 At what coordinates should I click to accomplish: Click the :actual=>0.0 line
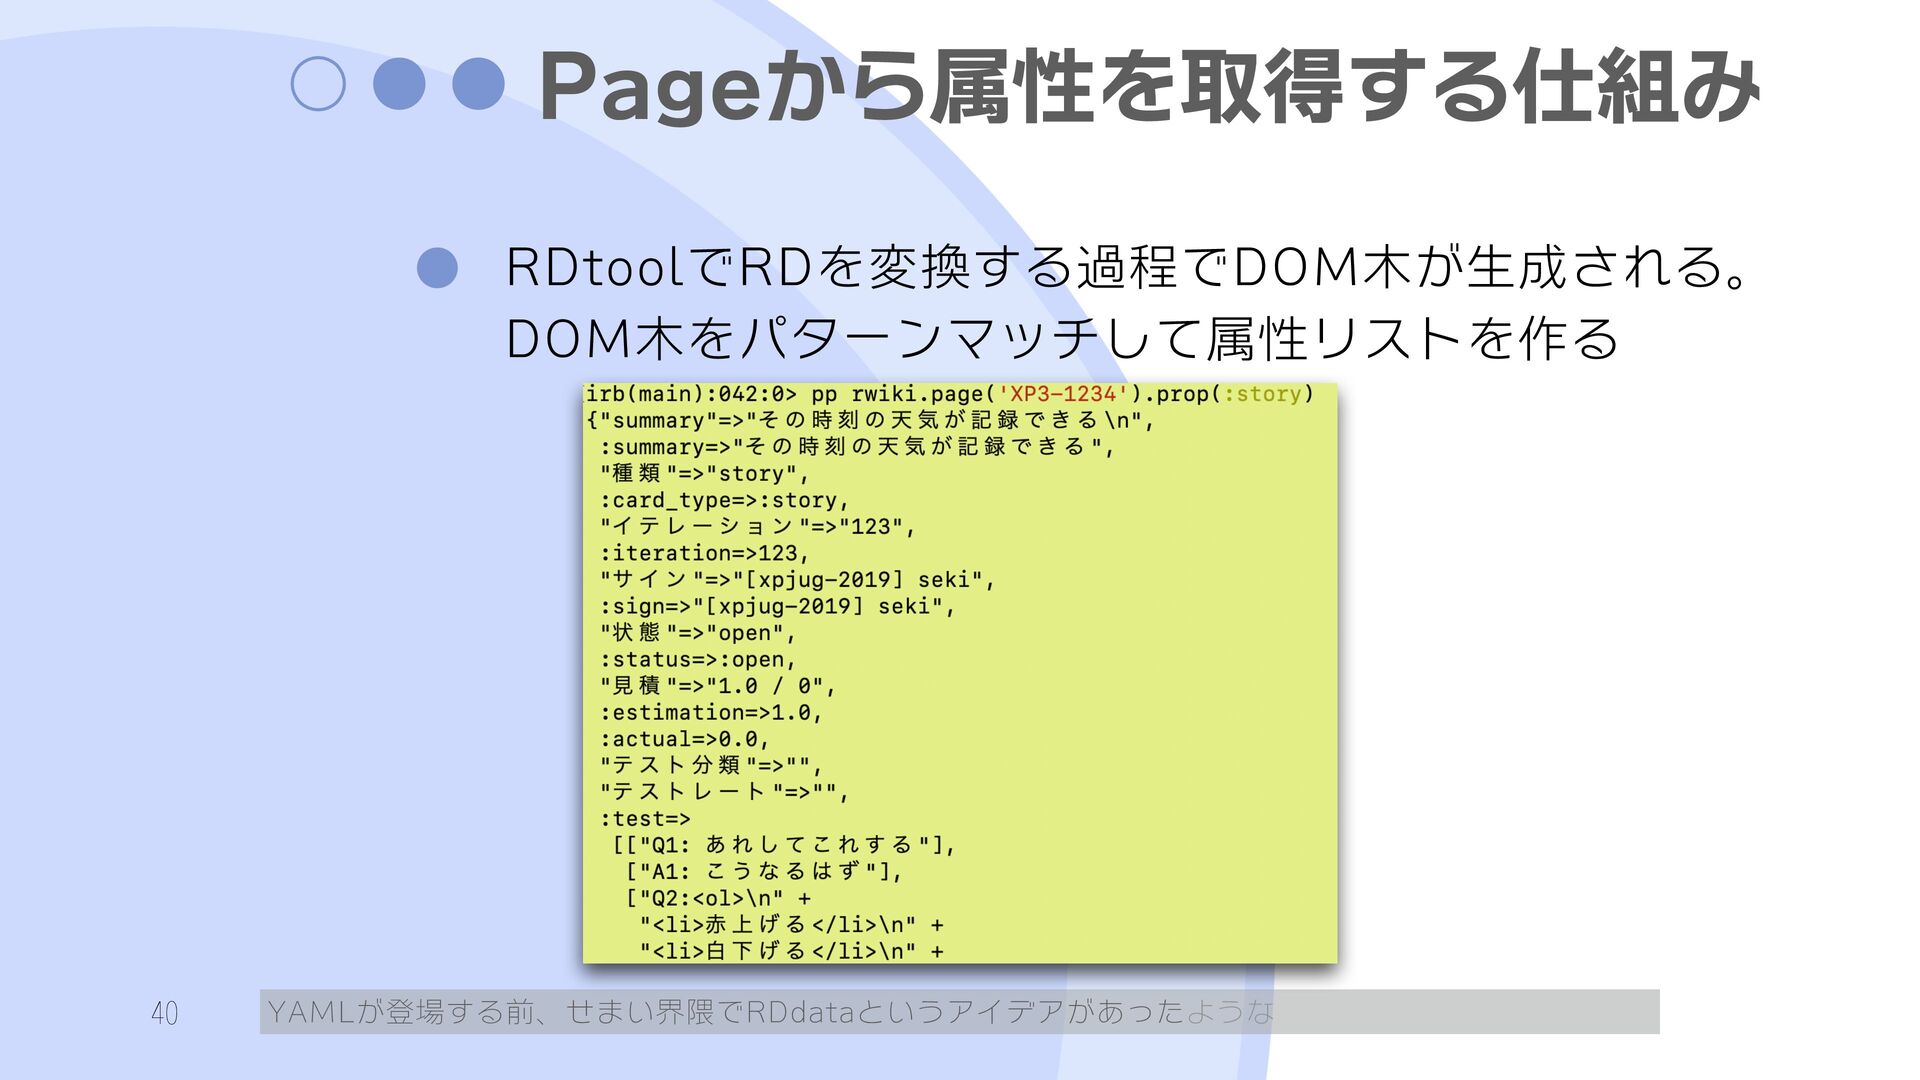click(684, 739)
